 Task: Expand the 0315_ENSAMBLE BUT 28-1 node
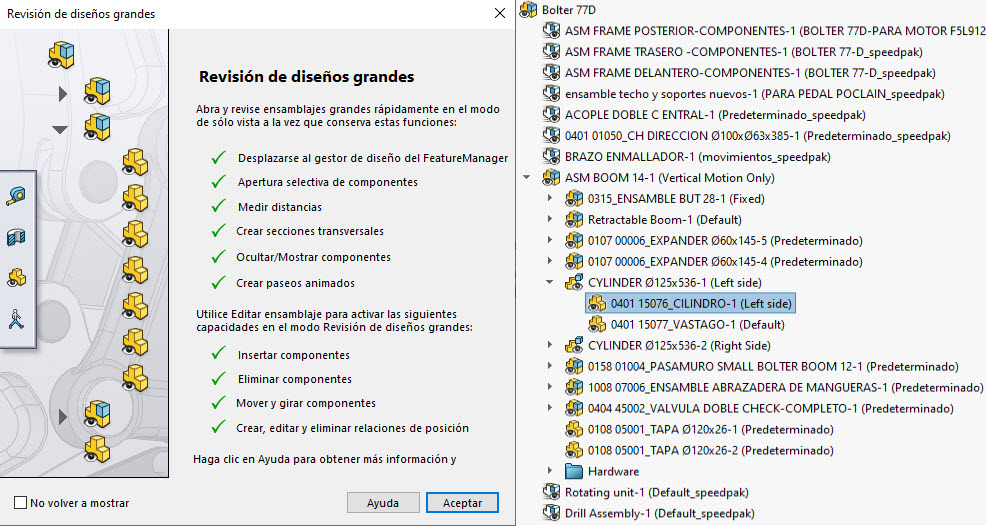point(550,199)
